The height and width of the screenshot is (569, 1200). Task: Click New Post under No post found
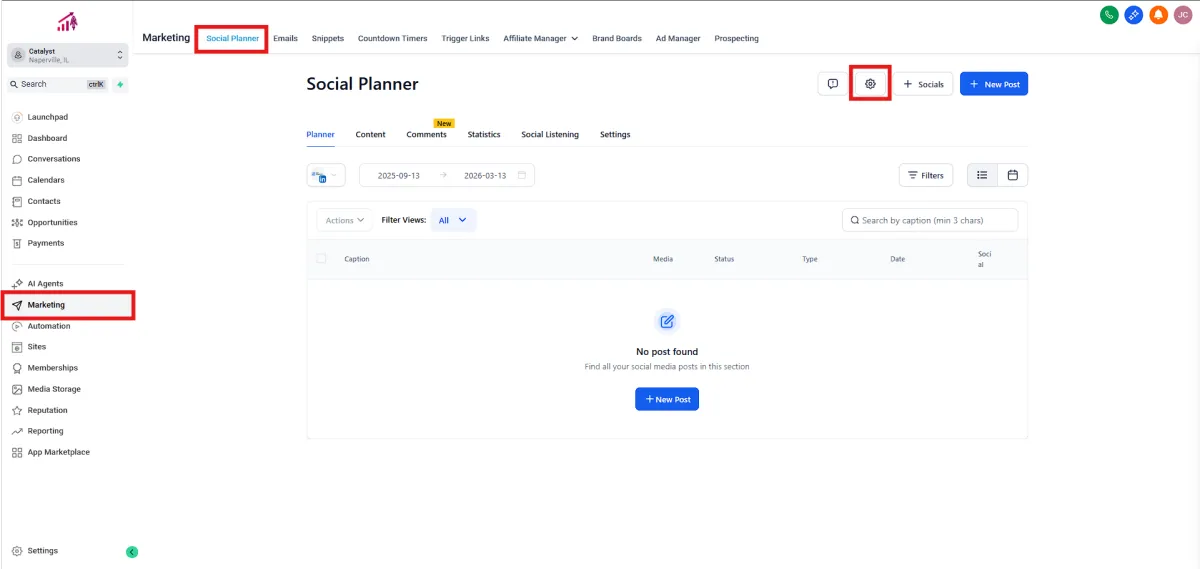667,399
